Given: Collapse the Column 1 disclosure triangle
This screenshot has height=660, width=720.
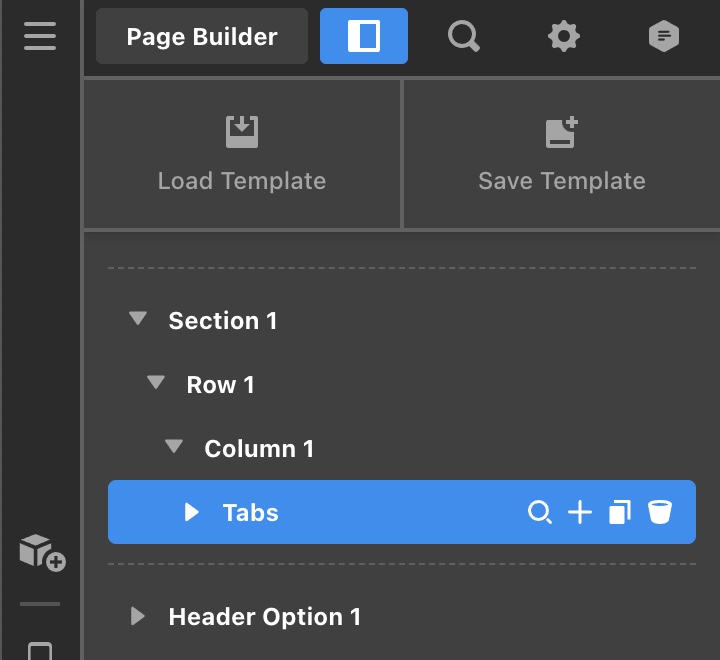Looking at the screenshot, I should (x=174, y=446).
